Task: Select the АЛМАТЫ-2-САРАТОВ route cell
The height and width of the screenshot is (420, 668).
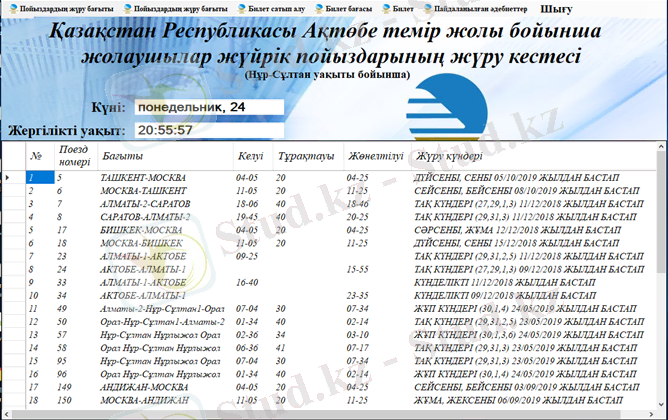Action: tap(165, 204)
